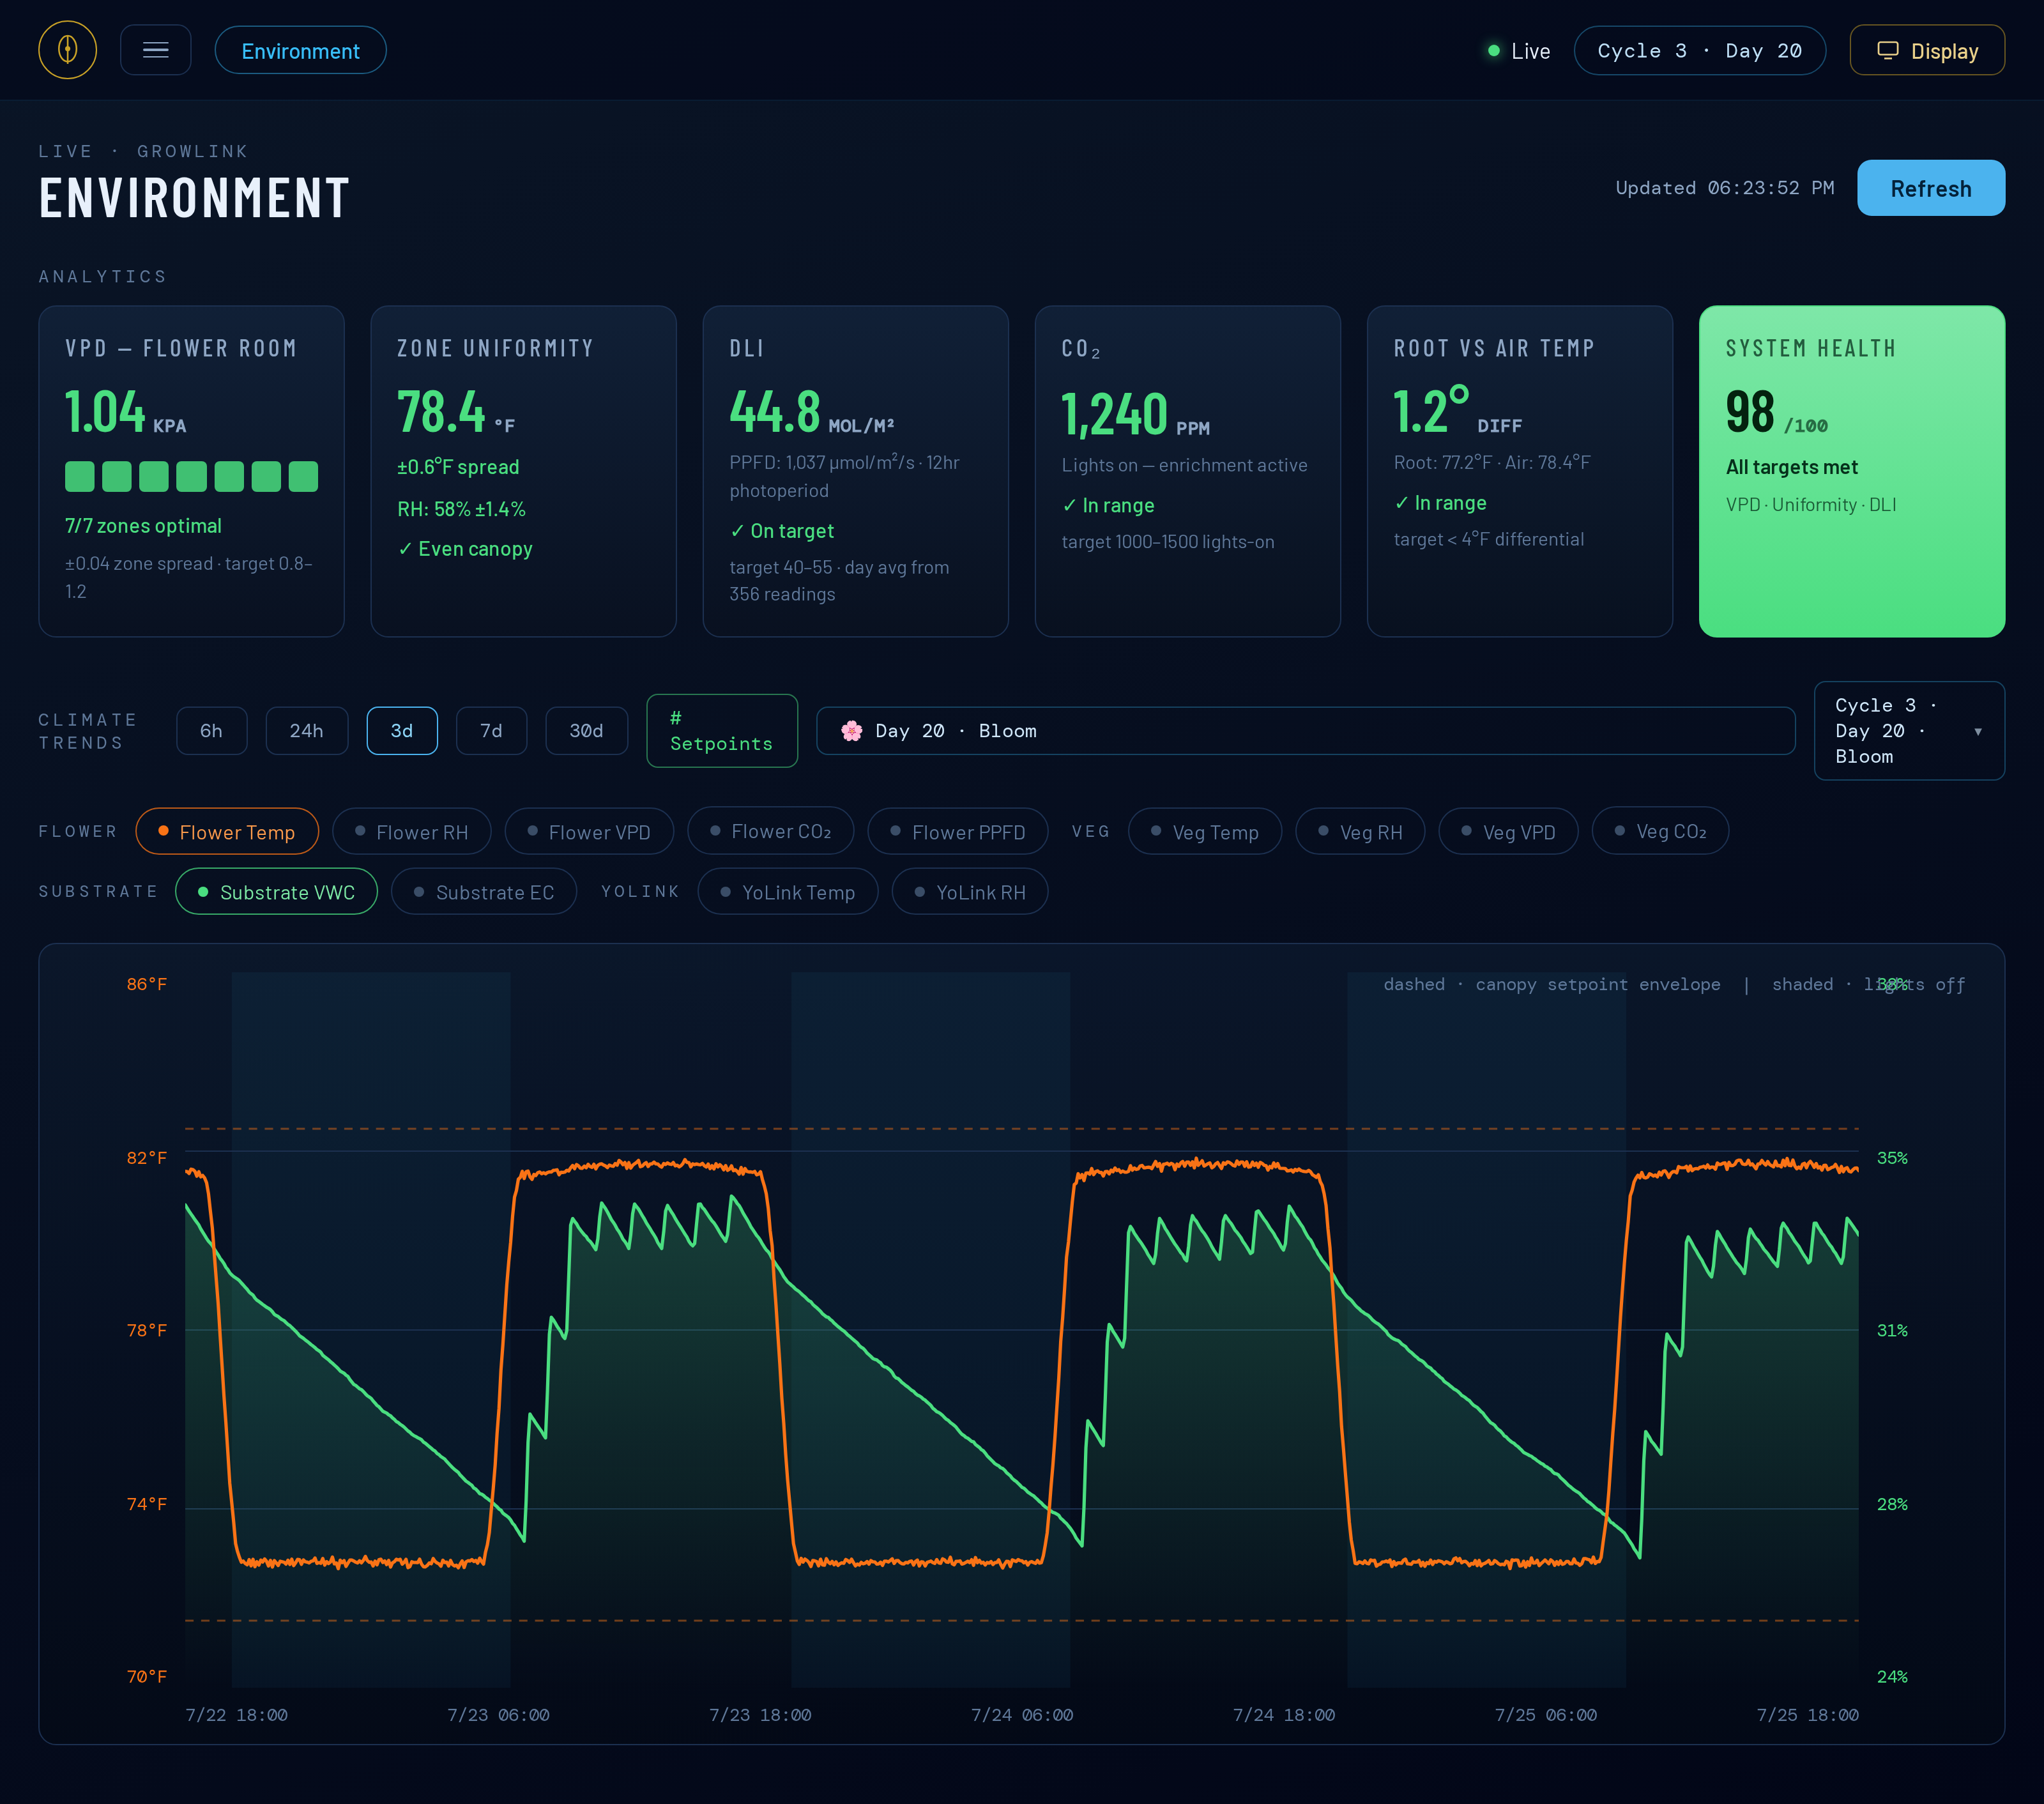Click the 7/7 zones optimal text

[x=143, y=526]
